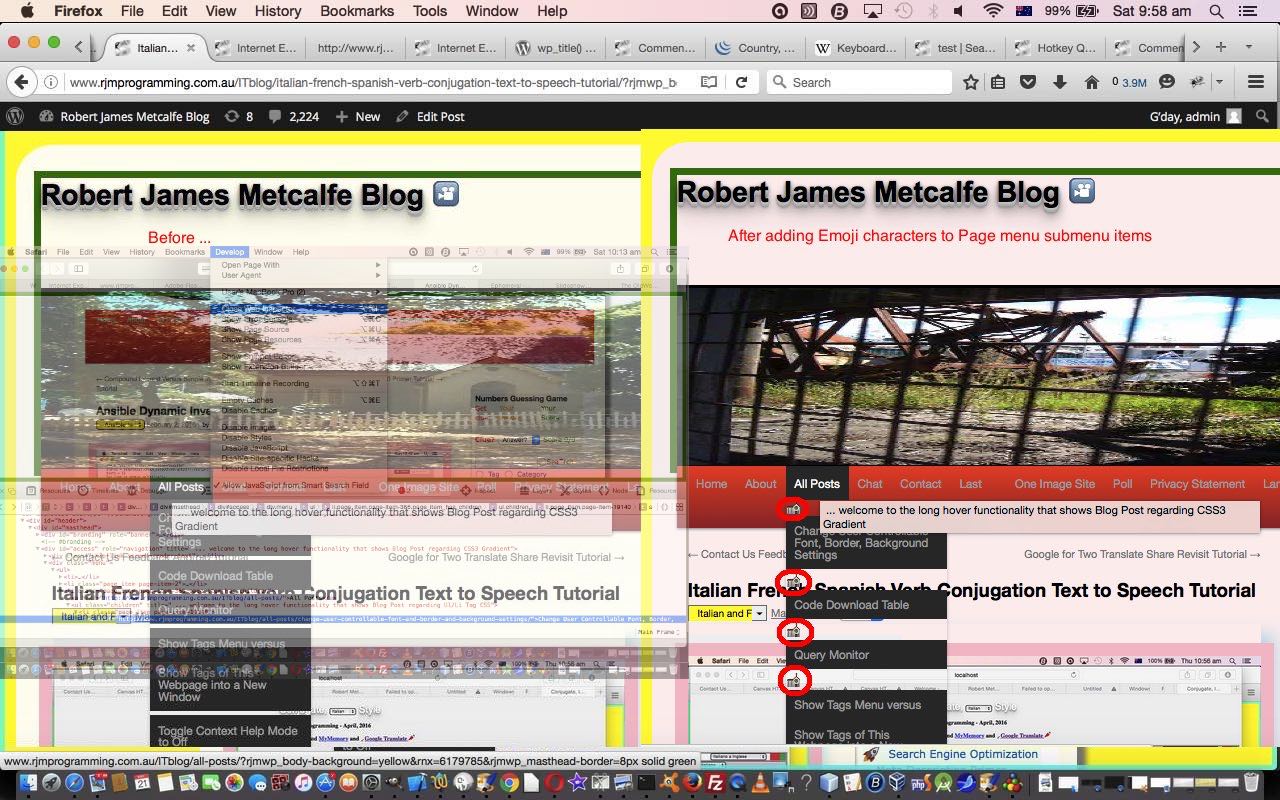Save page to Pocket
Viewport: 1280px width, 800px height.
[x=1028, y=82]
